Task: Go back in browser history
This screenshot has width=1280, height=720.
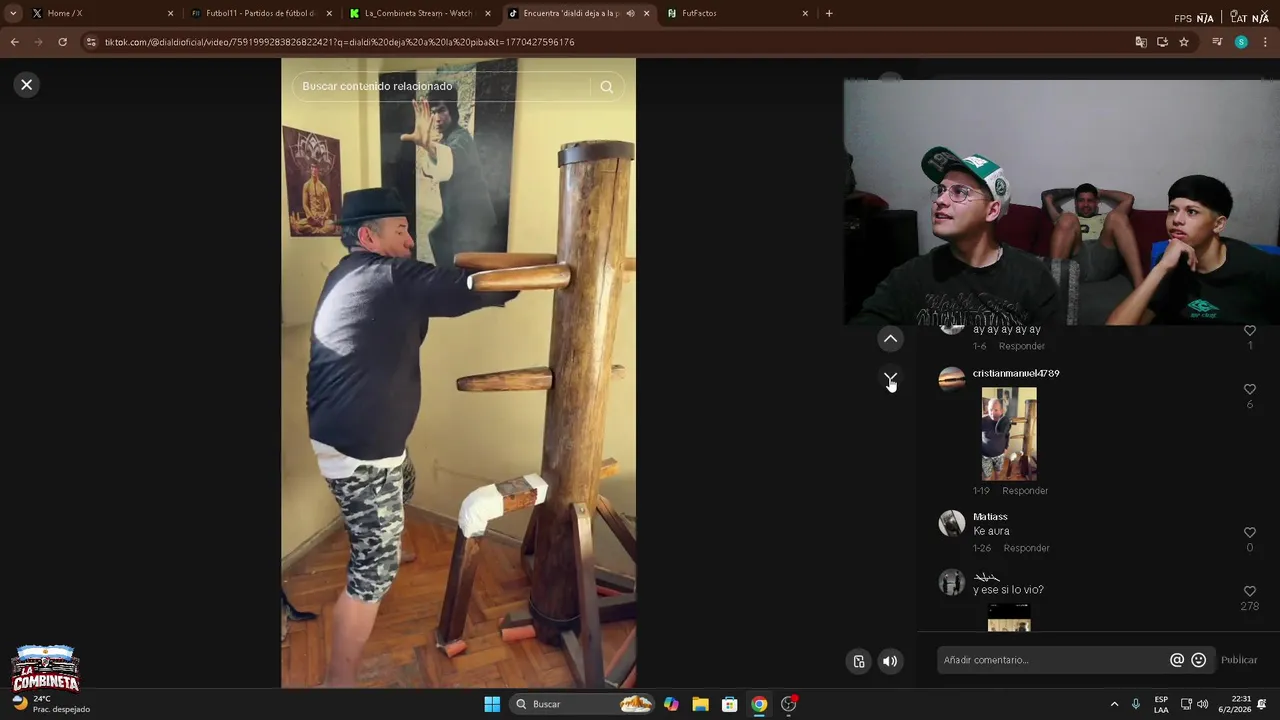Action: (x=14, y=42)
